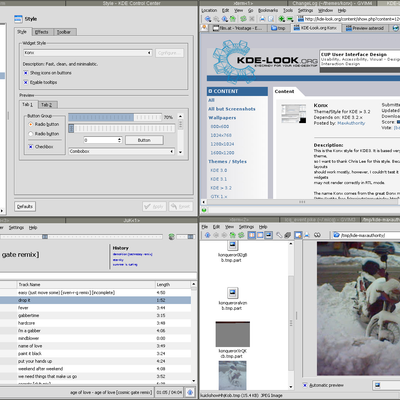Viewport: 400px width, 400px height.
Task: Click Print icon in browser toolbar
Action: pos(262,19)
